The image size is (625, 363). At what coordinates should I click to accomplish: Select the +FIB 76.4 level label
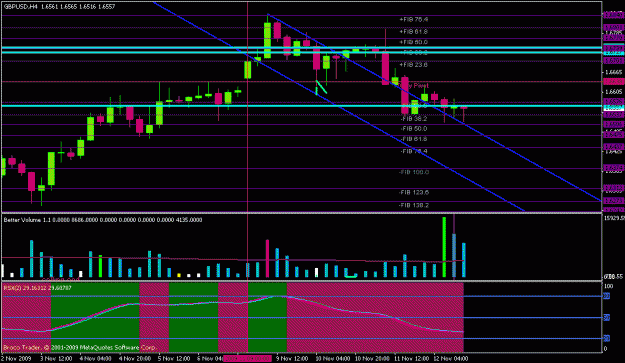[x=413, y=19]
